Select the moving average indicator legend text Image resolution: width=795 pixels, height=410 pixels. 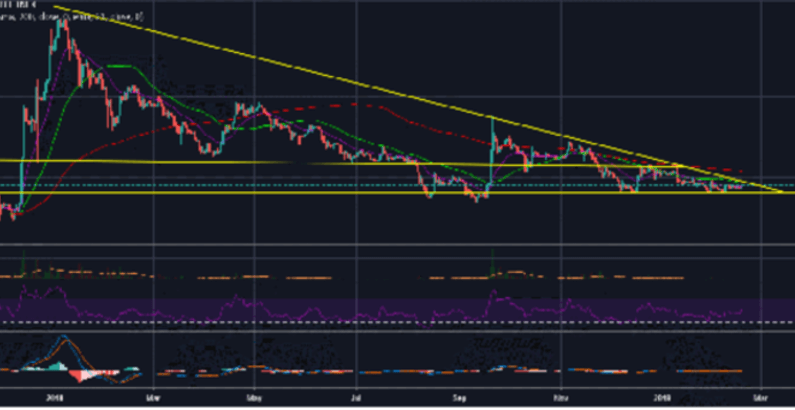(x=72, y=17)
